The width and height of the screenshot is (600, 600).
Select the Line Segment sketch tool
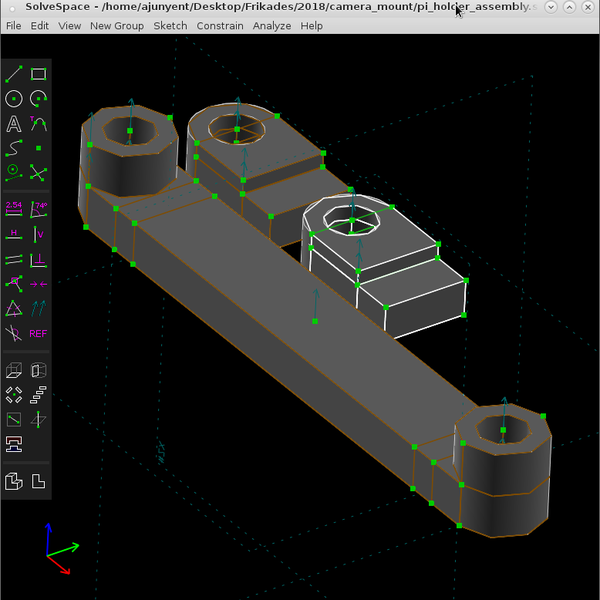14,74
